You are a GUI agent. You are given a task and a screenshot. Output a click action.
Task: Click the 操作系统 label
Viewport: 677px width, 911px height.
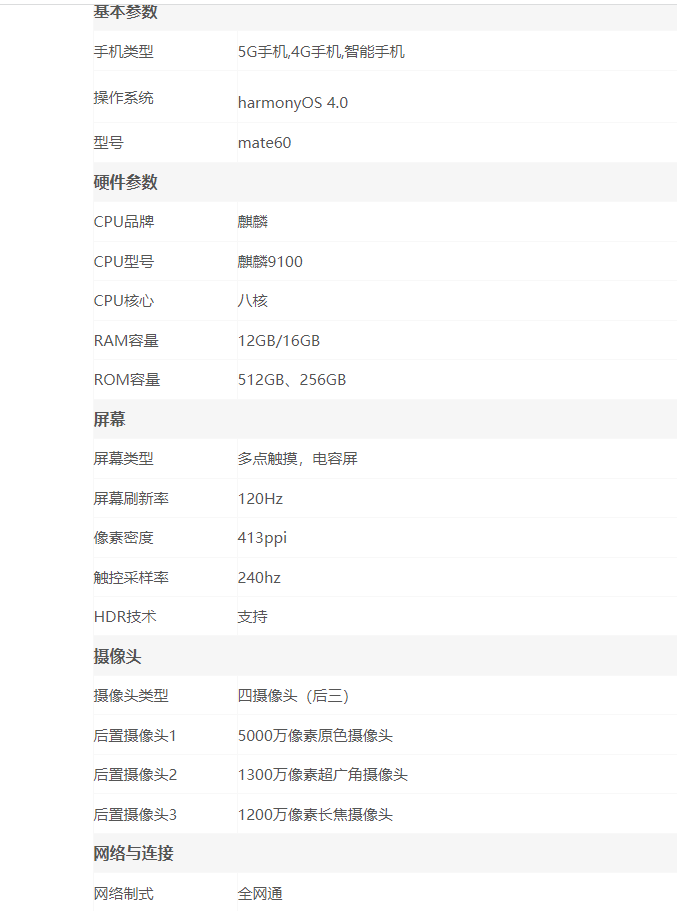[x=124, y=98]
